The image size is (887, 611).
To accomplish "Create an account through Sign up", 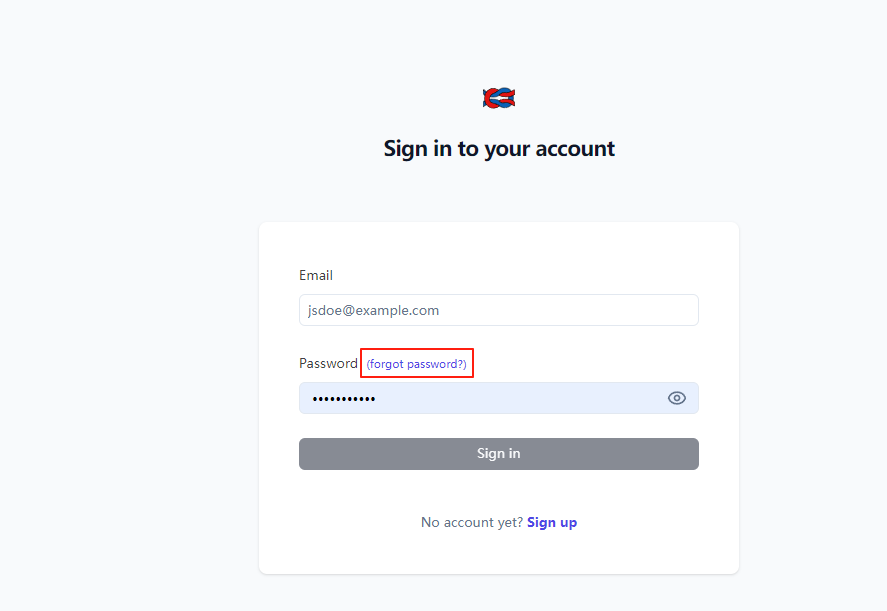I will click(x=552, y=522).
